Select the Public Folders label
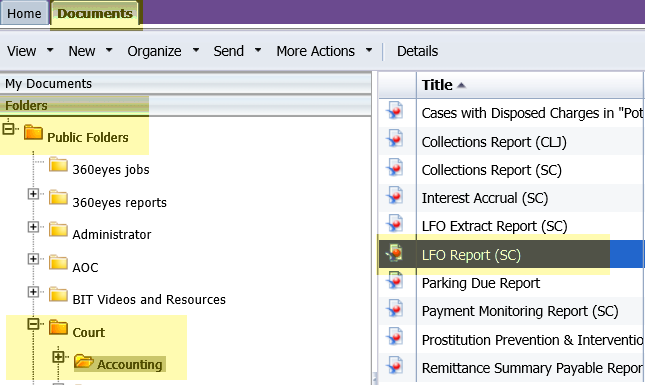 (x=88, y=137)
